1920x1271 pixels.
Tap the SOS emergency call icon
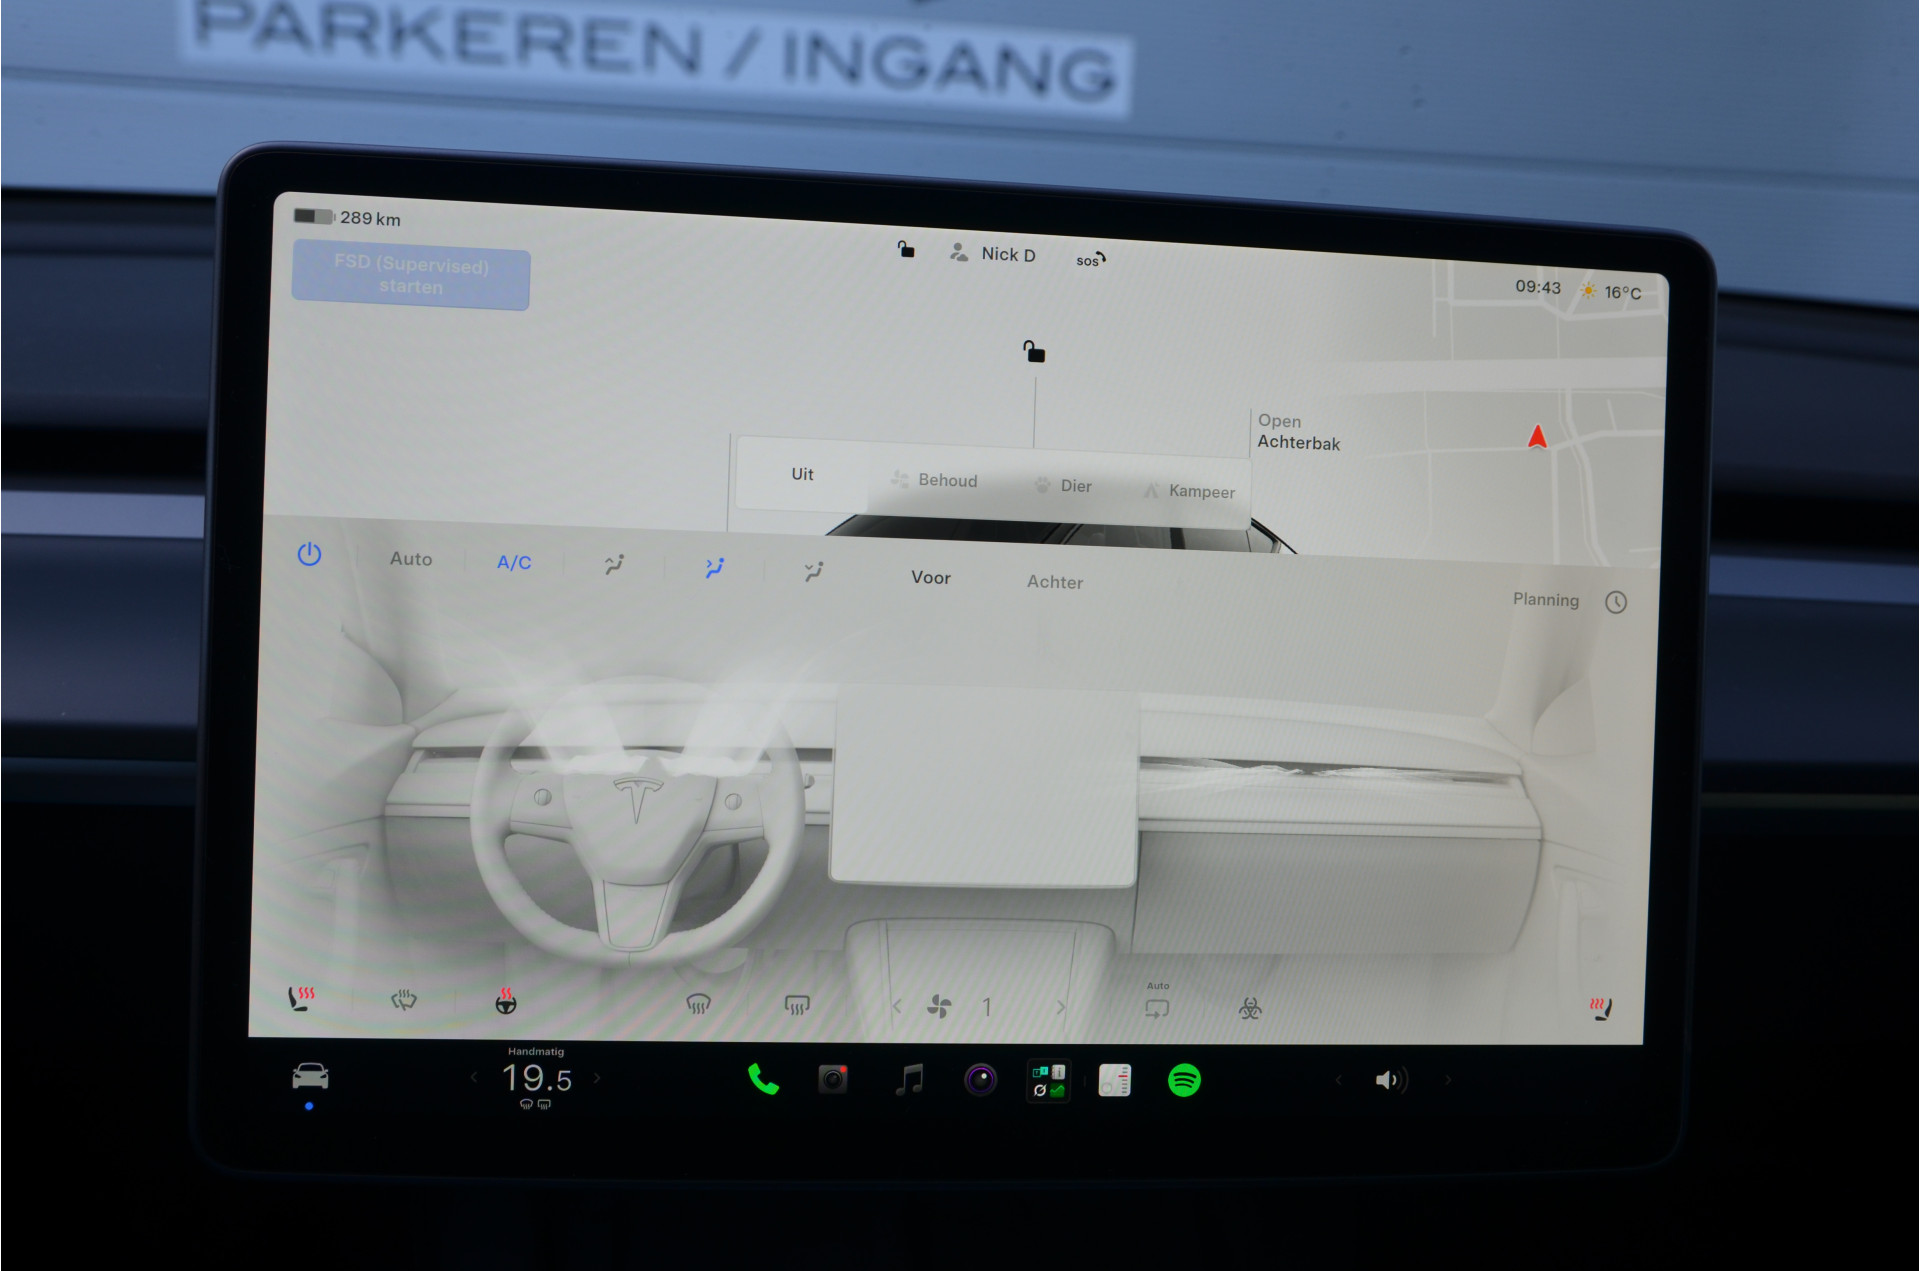click(x=1090, y=259)
